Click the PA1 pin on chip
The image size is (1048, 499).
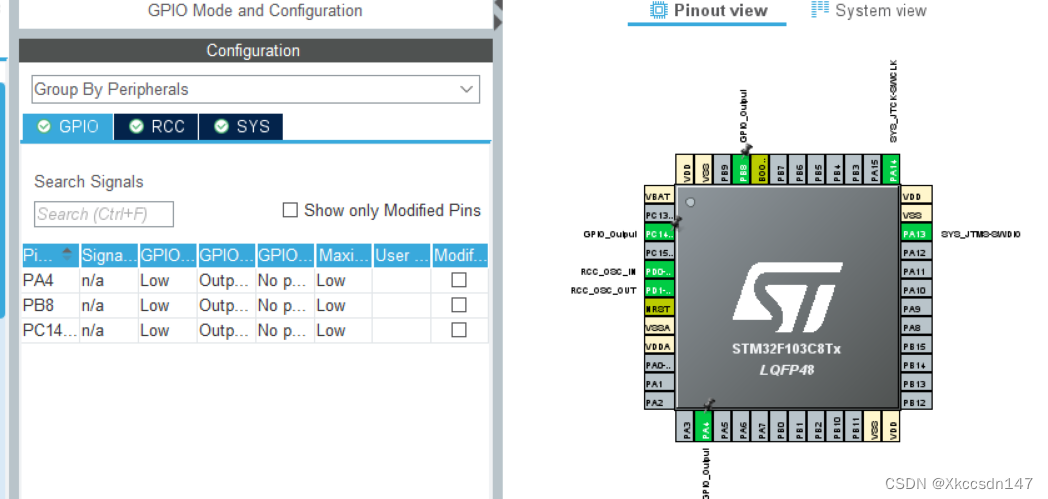(659, 384)
